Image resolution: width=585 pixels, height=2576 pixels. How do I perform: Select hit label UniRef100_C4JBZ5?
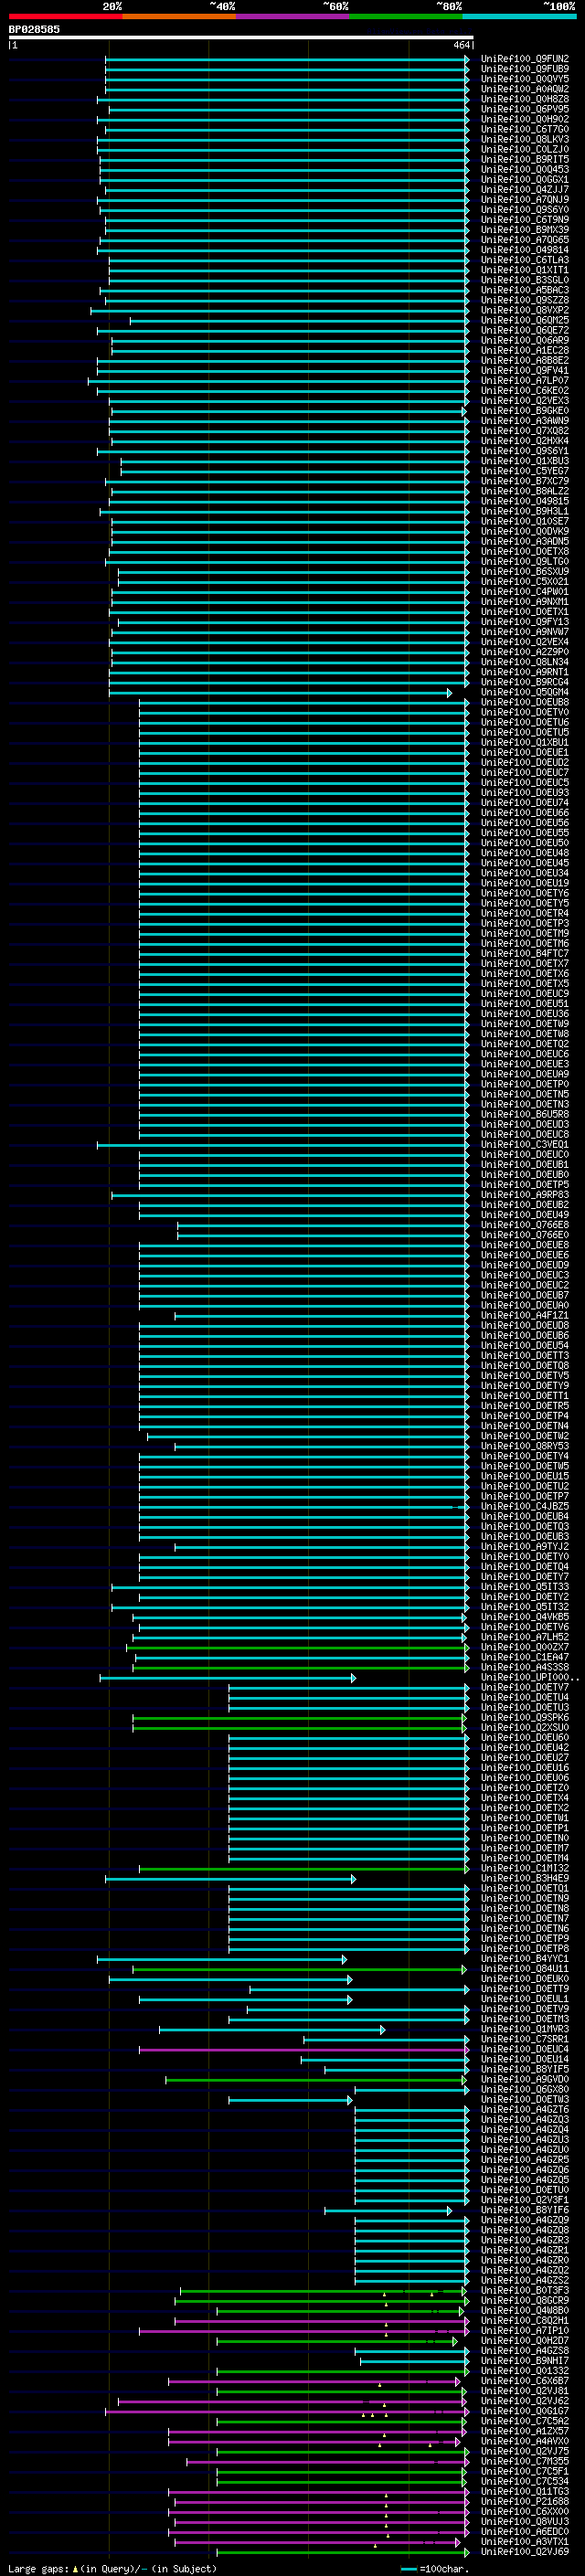[525, 1507]
